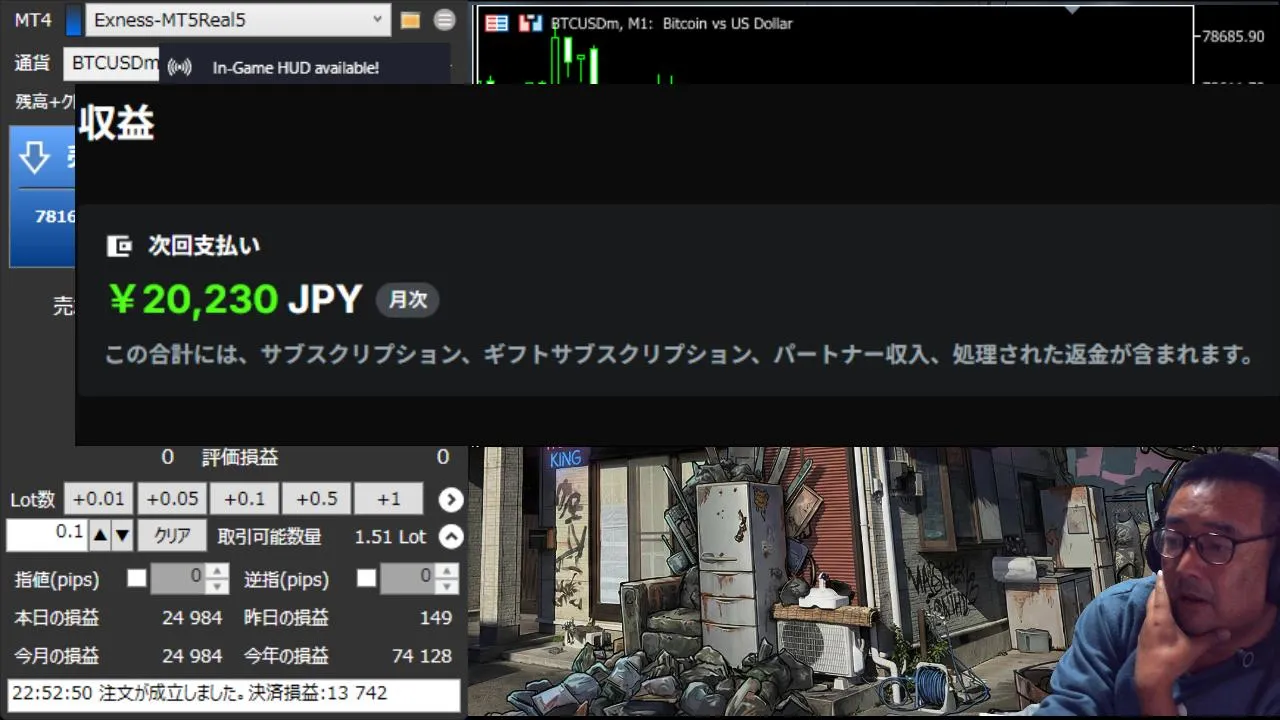Click the Lot数 label

click(33, 499)
